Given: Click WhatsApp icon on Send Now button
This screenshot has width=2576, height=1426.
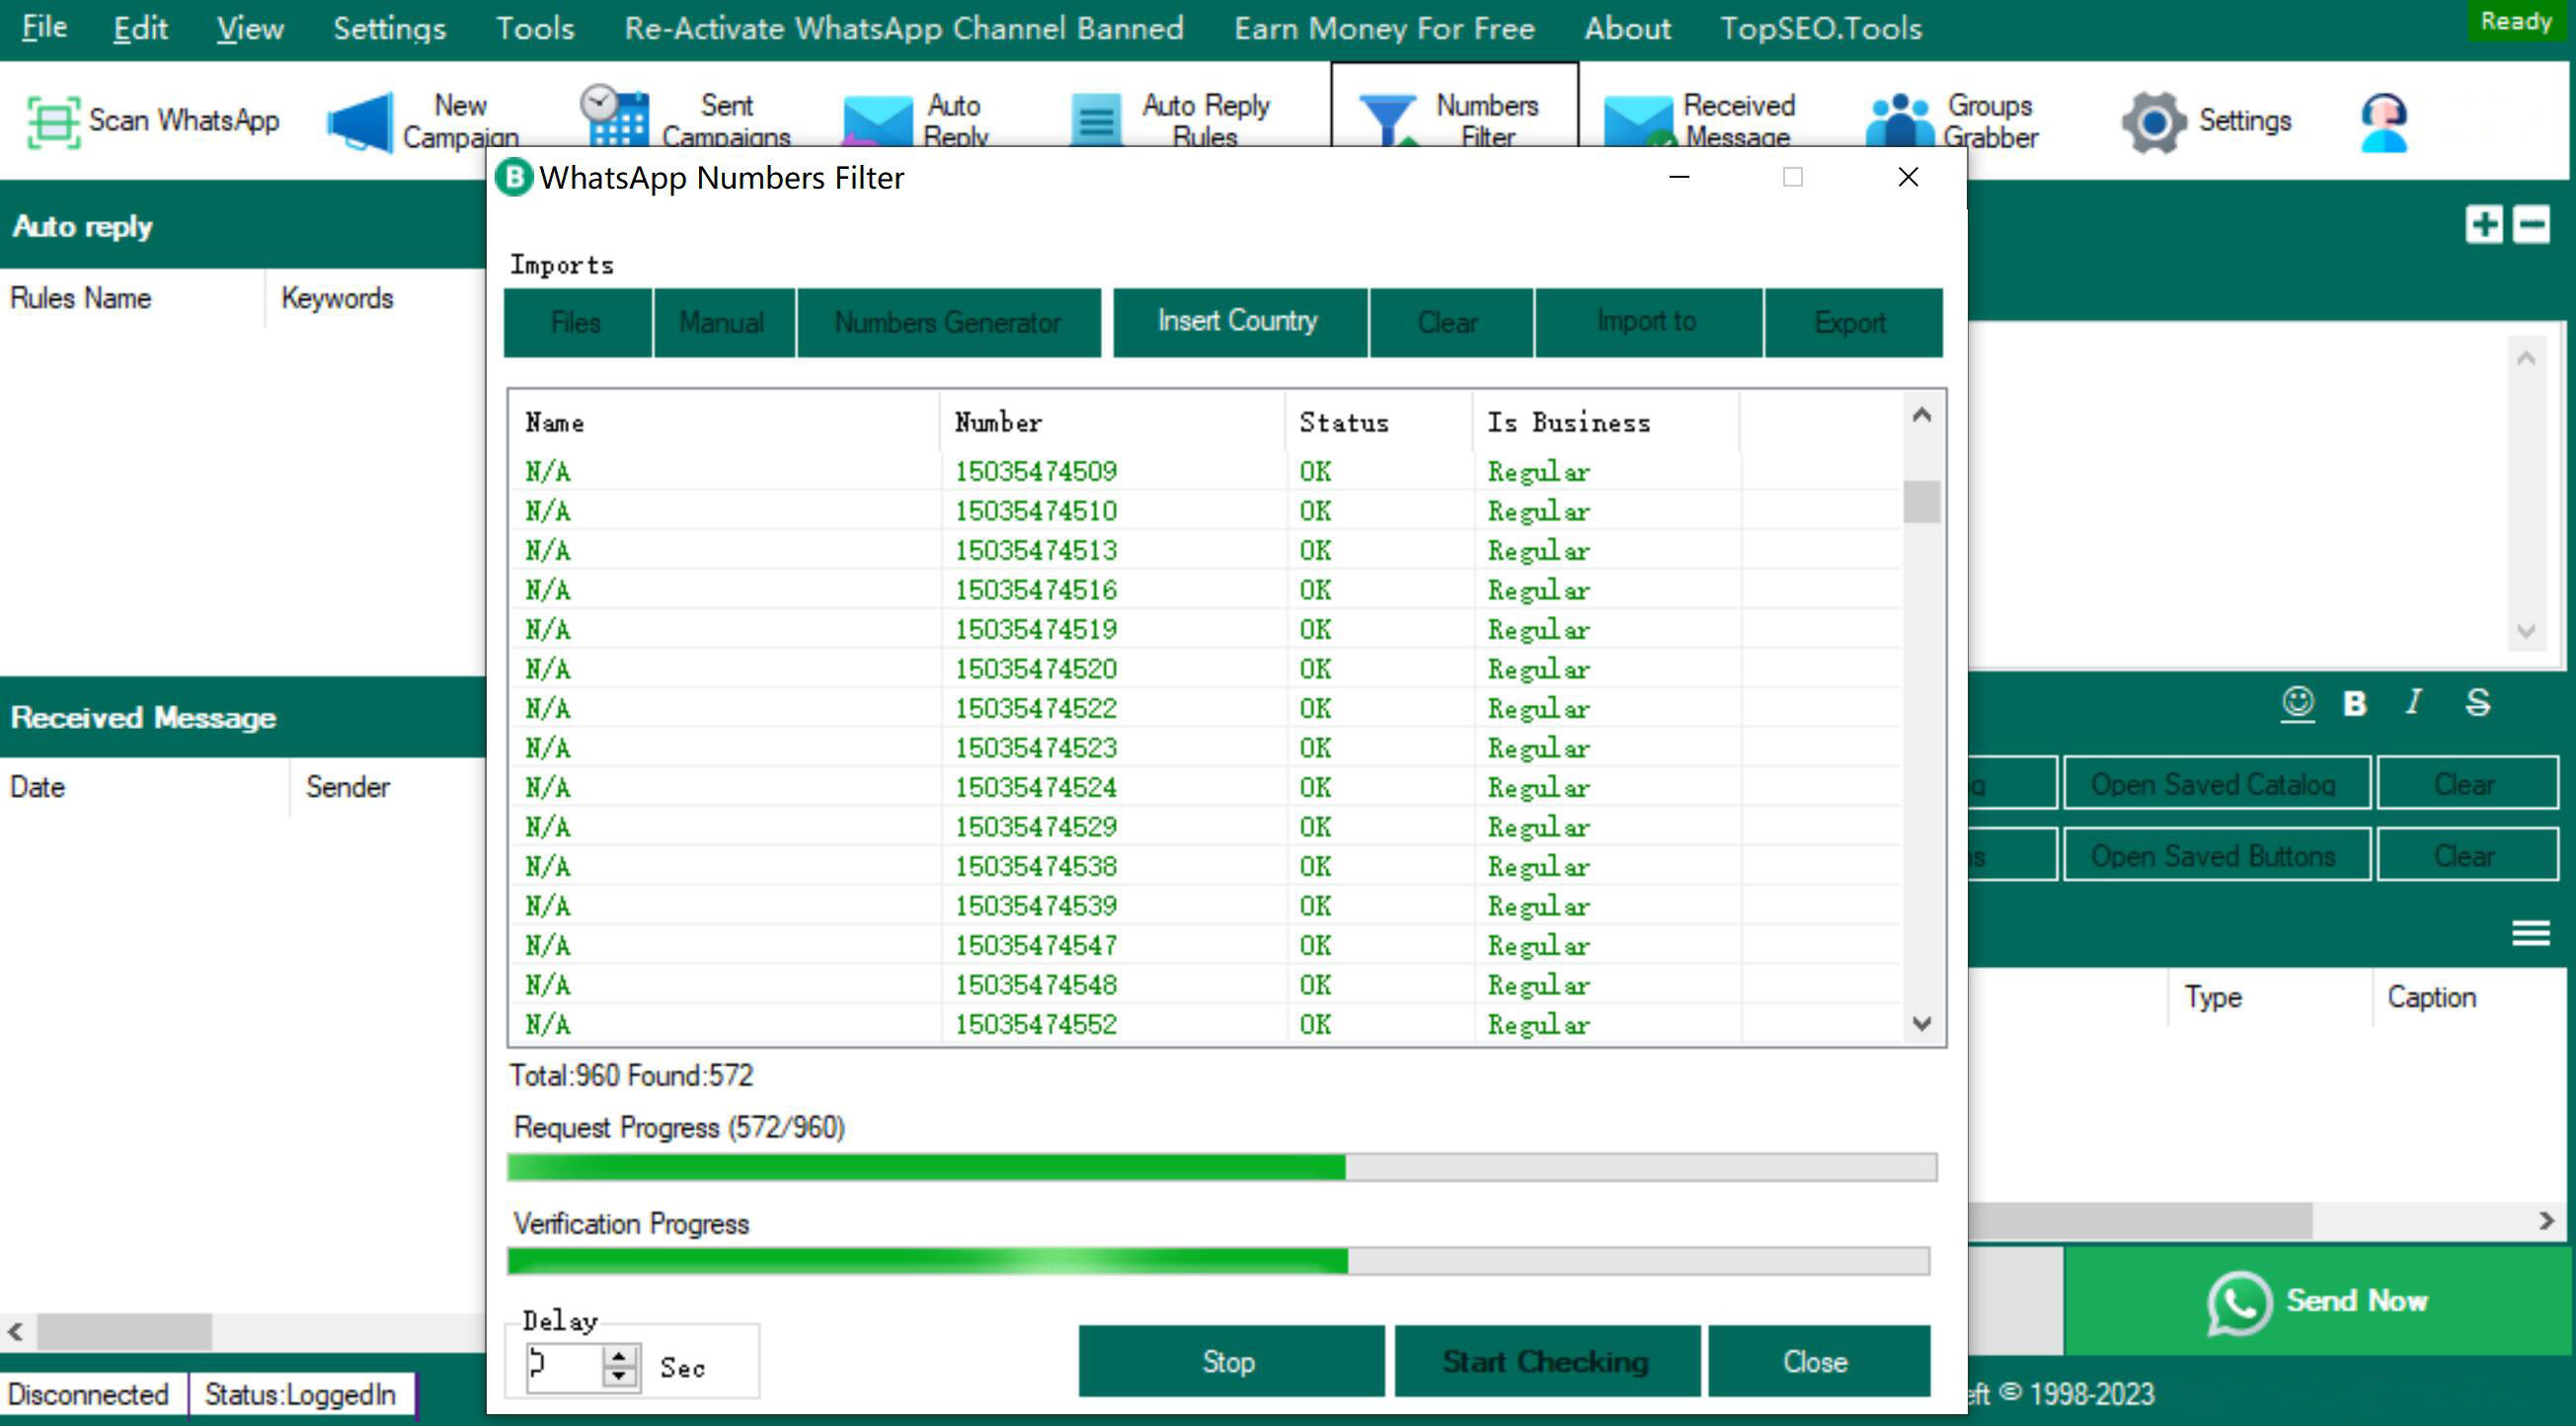Looking at the screenshot, I should pos(2239,1302).
